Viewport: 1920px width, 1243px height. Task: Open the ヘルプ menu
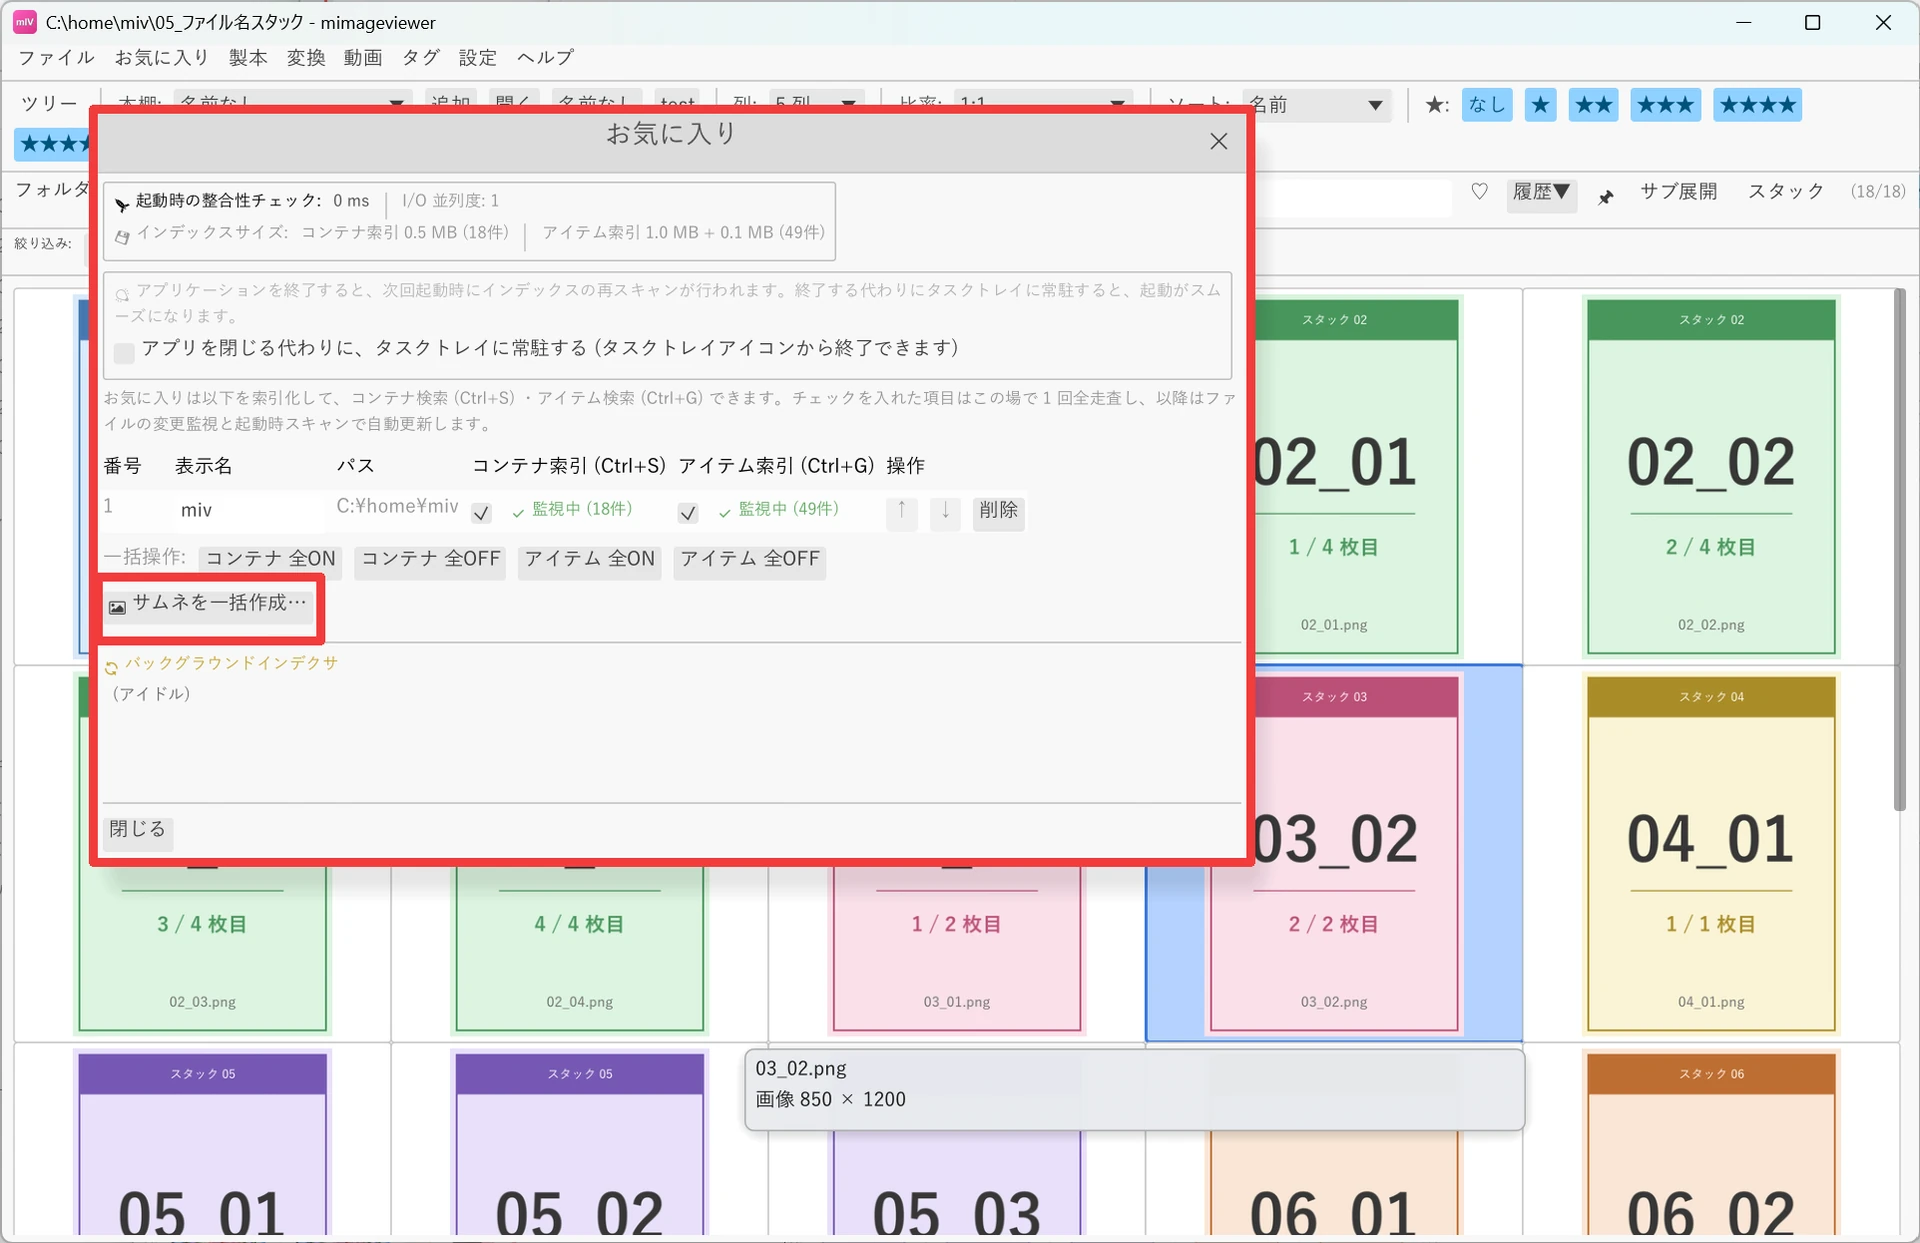pyautogui.click(x=545, y=58)
